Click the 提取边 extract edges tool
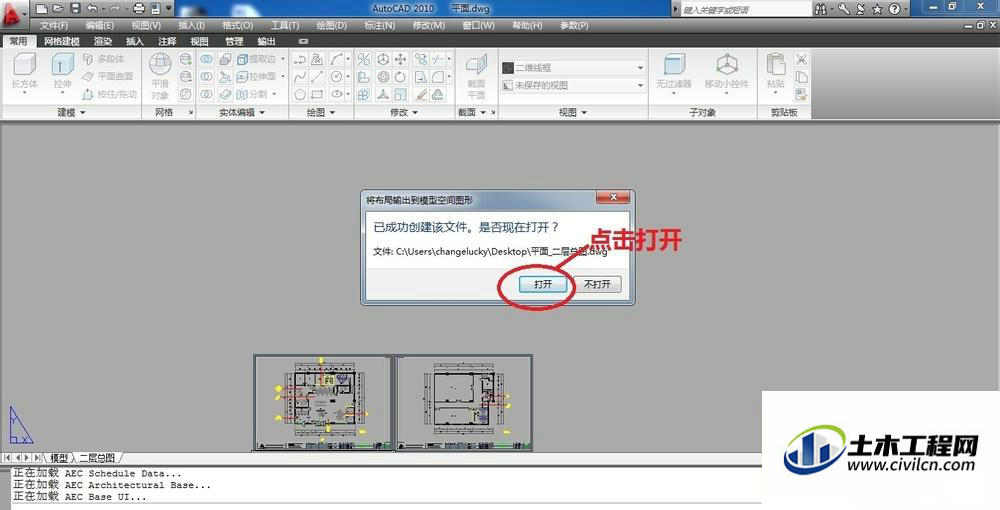Image resolution: width=1000 pixels, height=510 pixels. 256,59
